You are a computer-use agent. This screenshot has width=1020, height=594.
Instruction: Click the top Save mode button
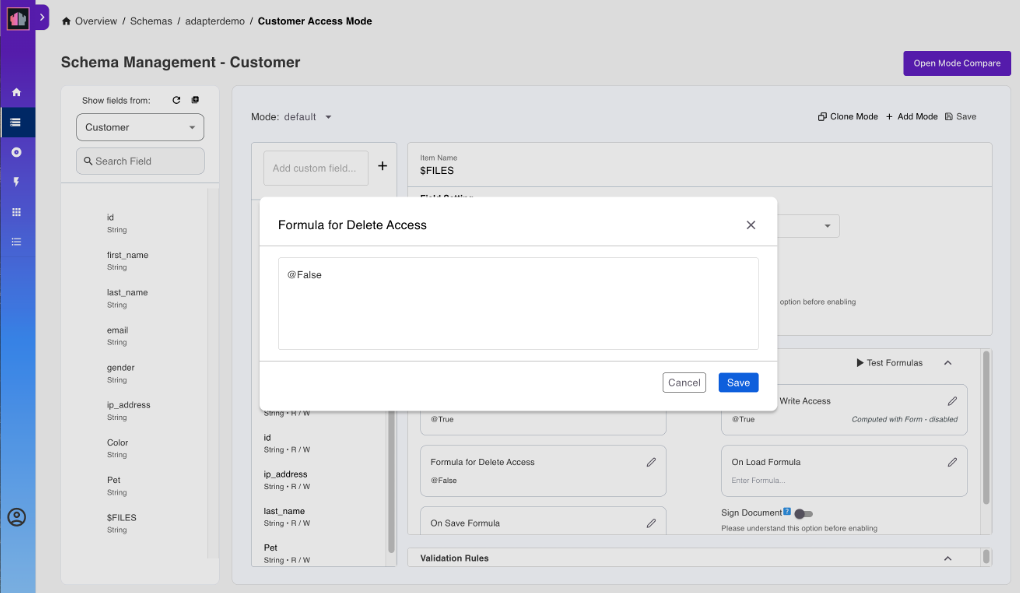pyautogui.click(x=961, y=116)
